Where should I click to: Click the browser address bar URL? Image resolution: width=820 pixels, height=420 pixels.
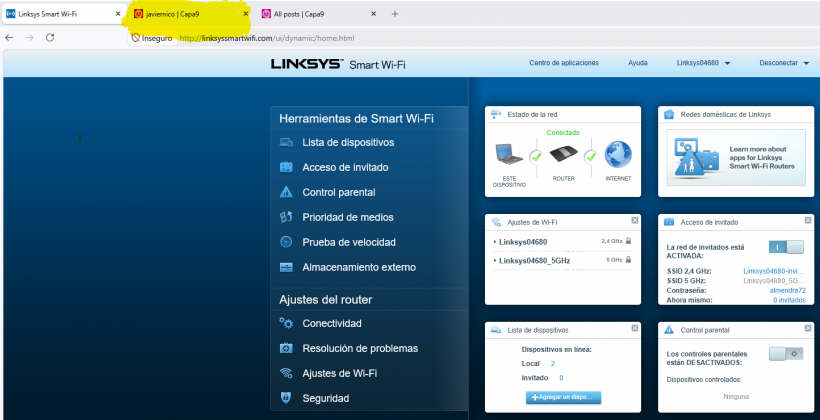267,38
